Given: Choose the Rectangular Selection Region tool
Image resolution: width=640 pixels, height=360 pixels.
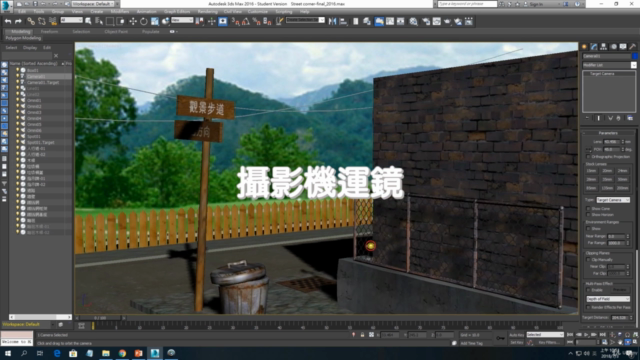Looking at the screenshot, I should pyautogui.click(x=110, y=21).
